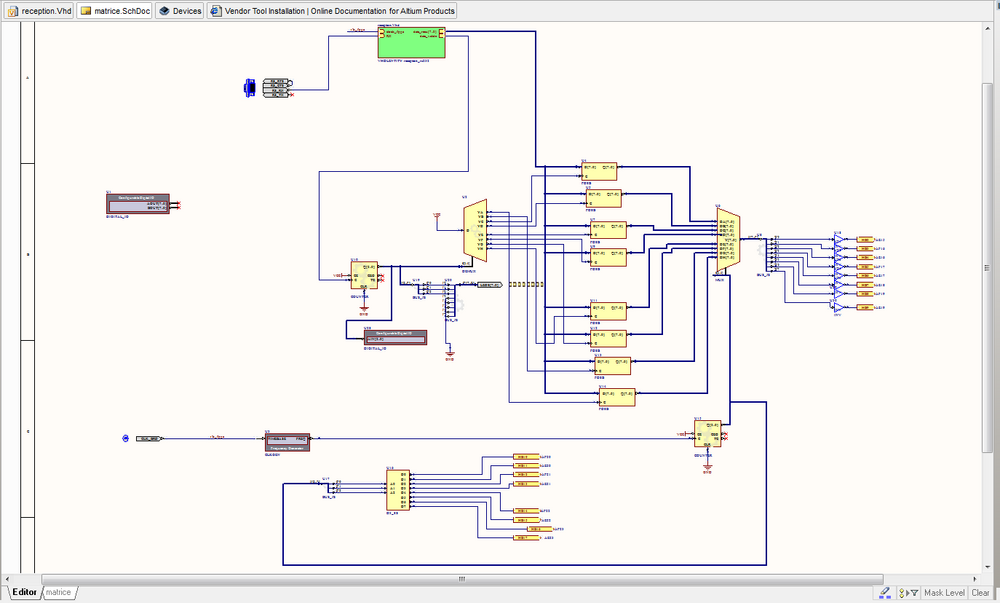The image size is (1000, 603).
Task: Select the green VHDL entity block
Action: [x=411, y=43]
